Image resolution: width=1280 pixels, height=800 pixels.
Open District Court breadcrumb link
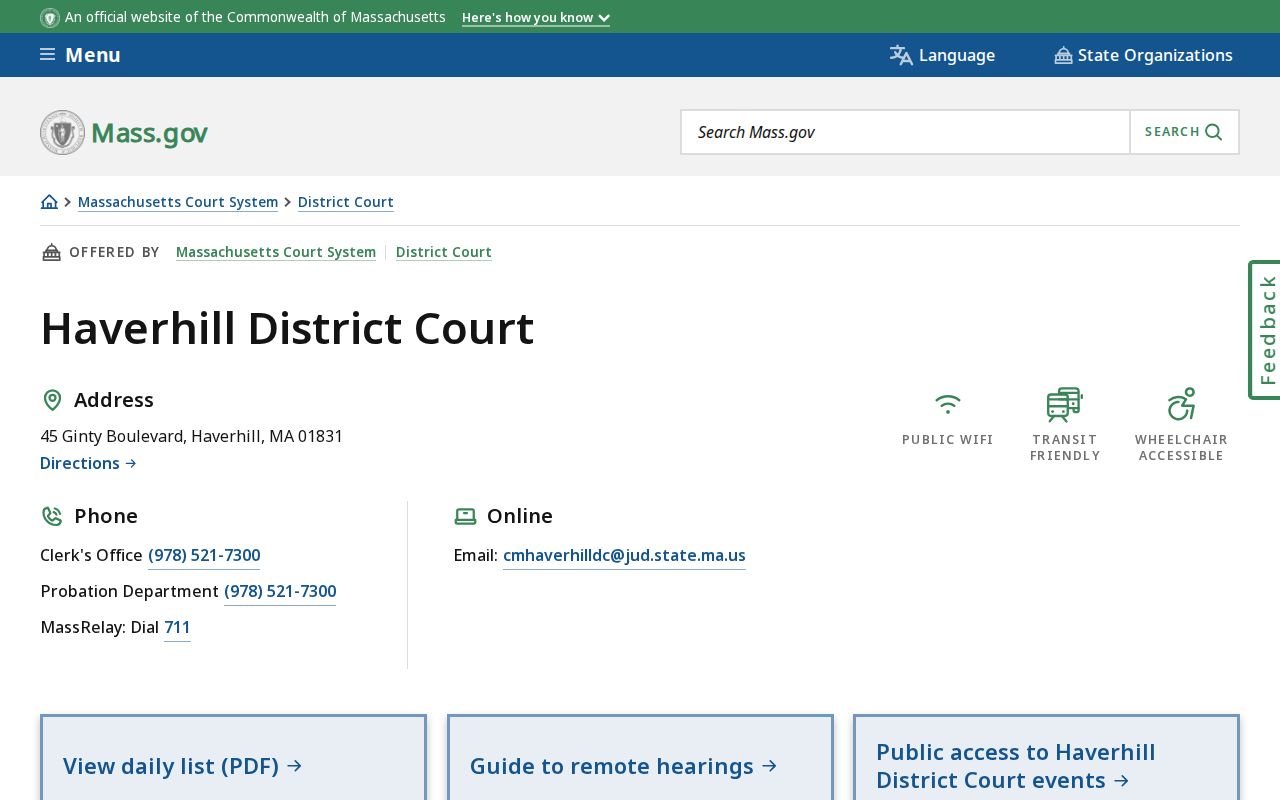[x=346, y=202]
